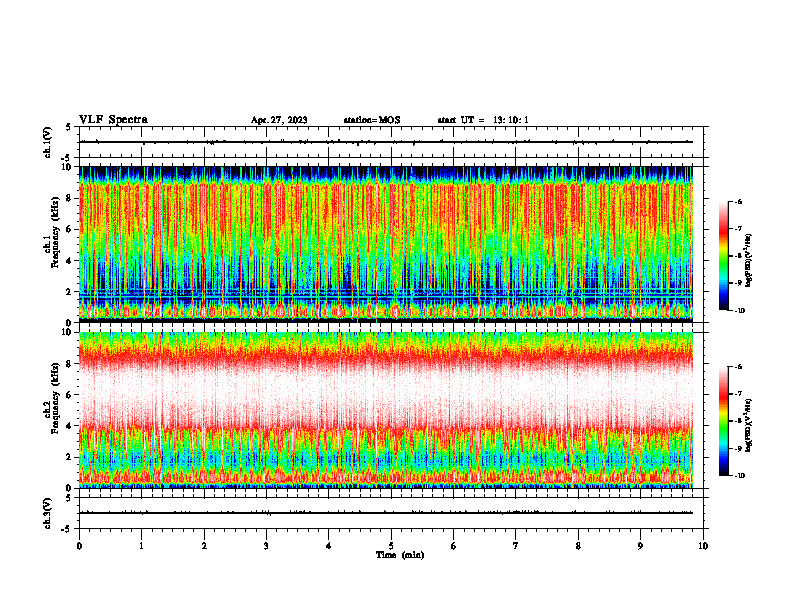
Task: Click the "-6" label on the lower colorbar
Action: 738,367
